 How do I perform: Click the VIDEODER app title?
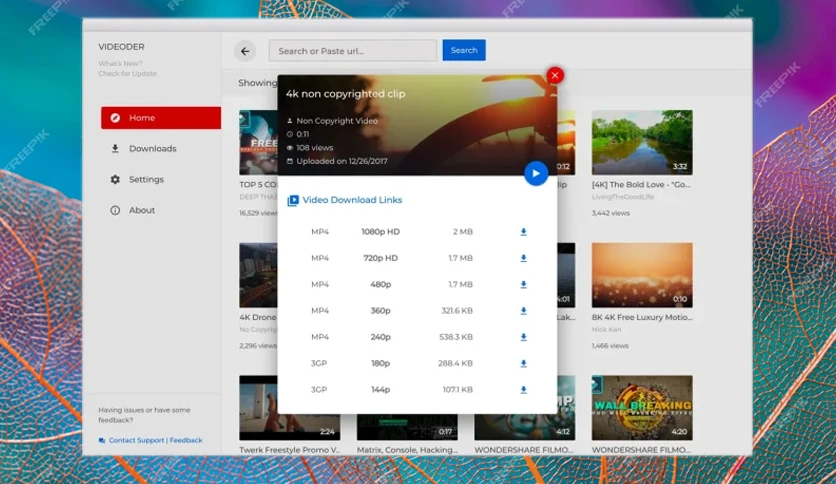[x=122, y=47]
